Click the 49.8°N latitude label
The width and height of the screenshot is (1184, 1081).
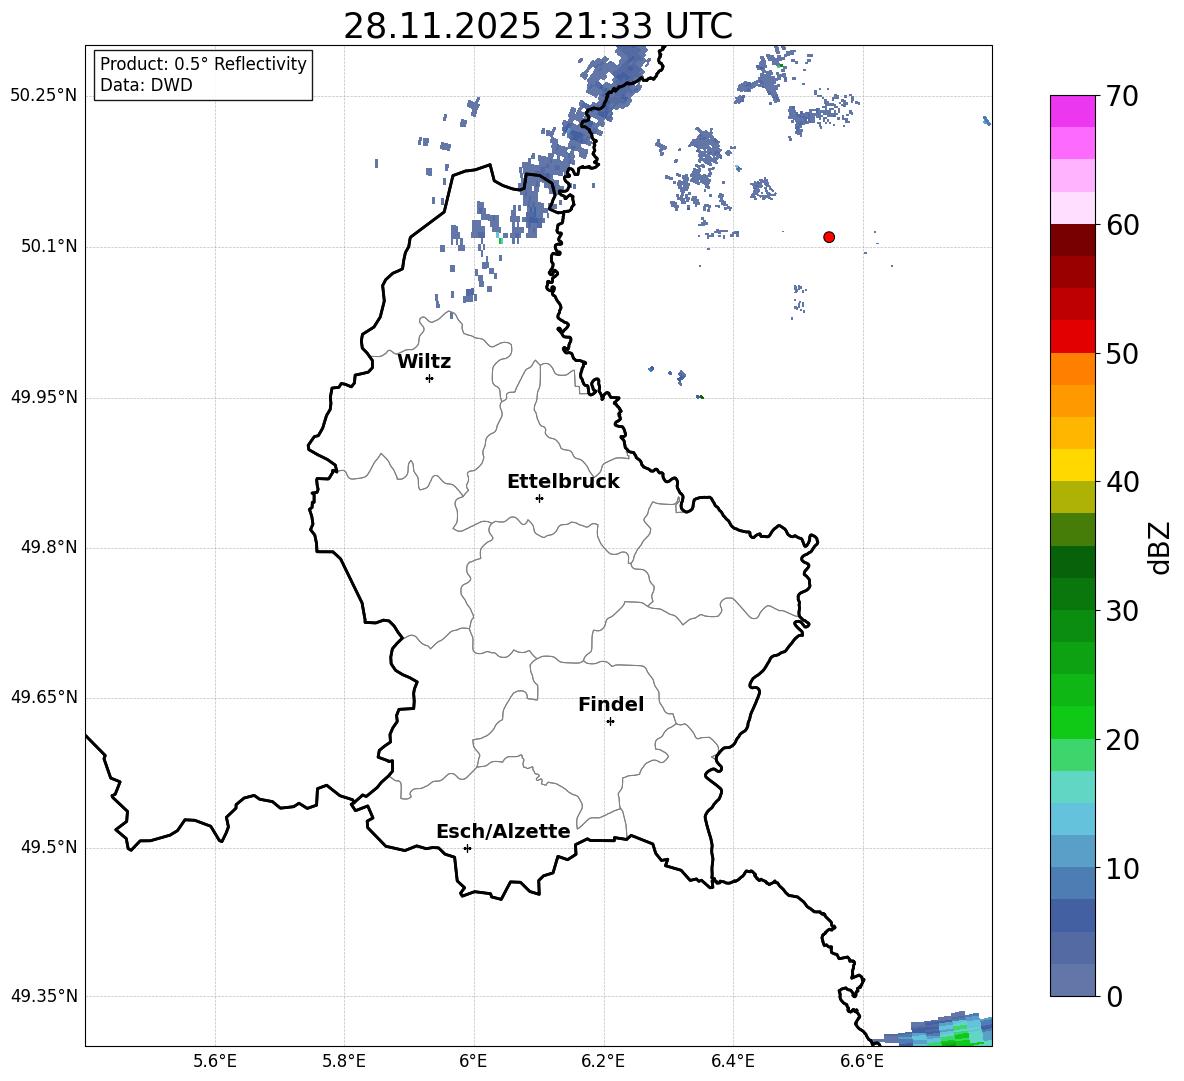[49, 547]
